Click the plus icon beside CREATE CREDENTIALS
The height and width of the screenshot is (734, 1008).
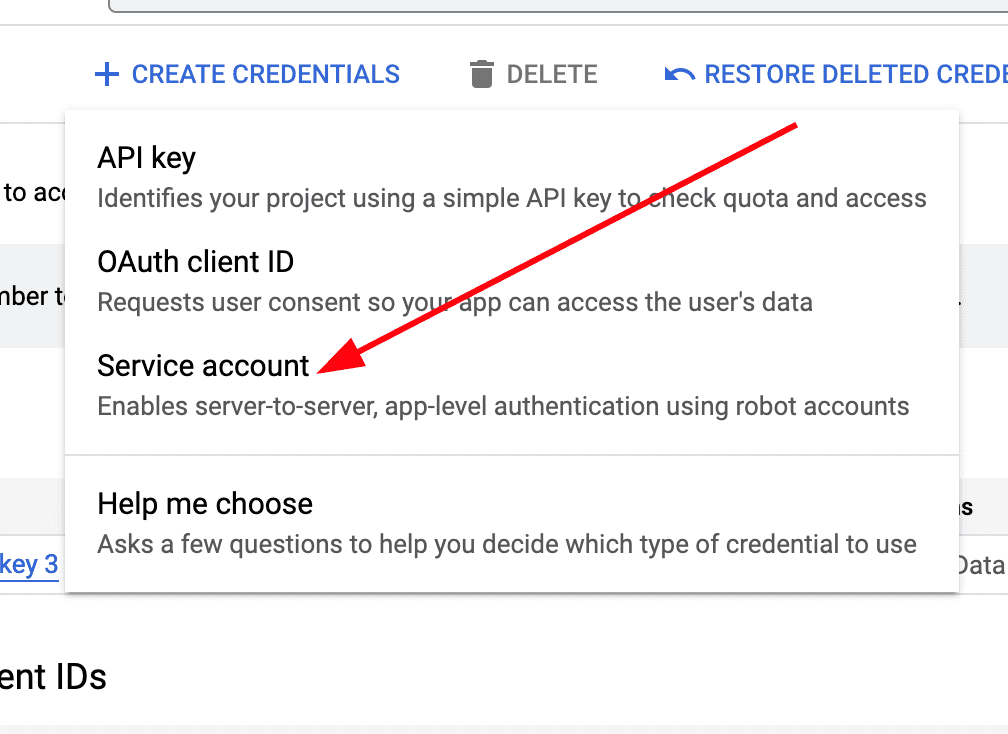pyautogui.click(x=107, y=75)
